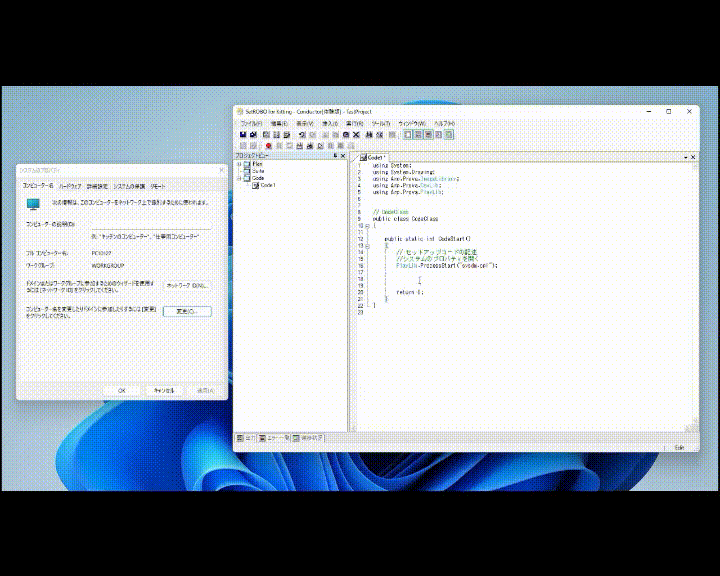The height and width of the screenshot is (576, 720).
Task: Open the editor tab list dropdown arrow
Action: 686,157
